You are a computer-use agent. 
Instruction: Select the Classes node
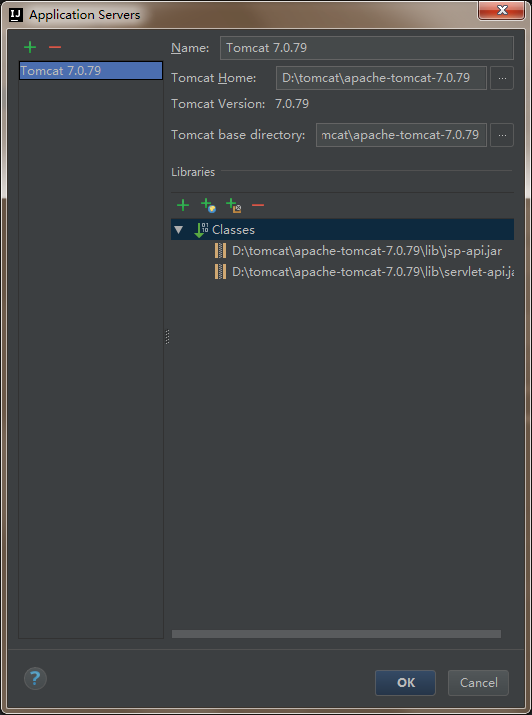(342, 229)
